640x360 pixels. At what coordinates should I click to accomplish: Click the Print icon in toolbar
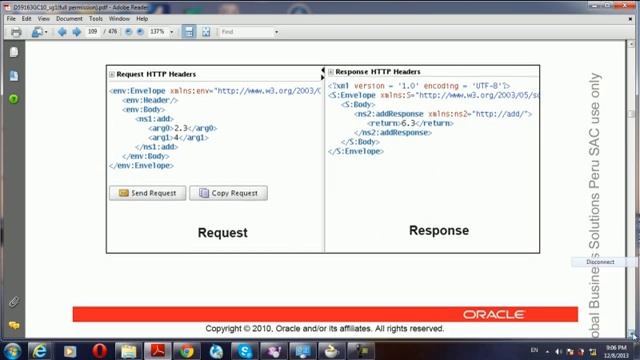pos(16,32)
